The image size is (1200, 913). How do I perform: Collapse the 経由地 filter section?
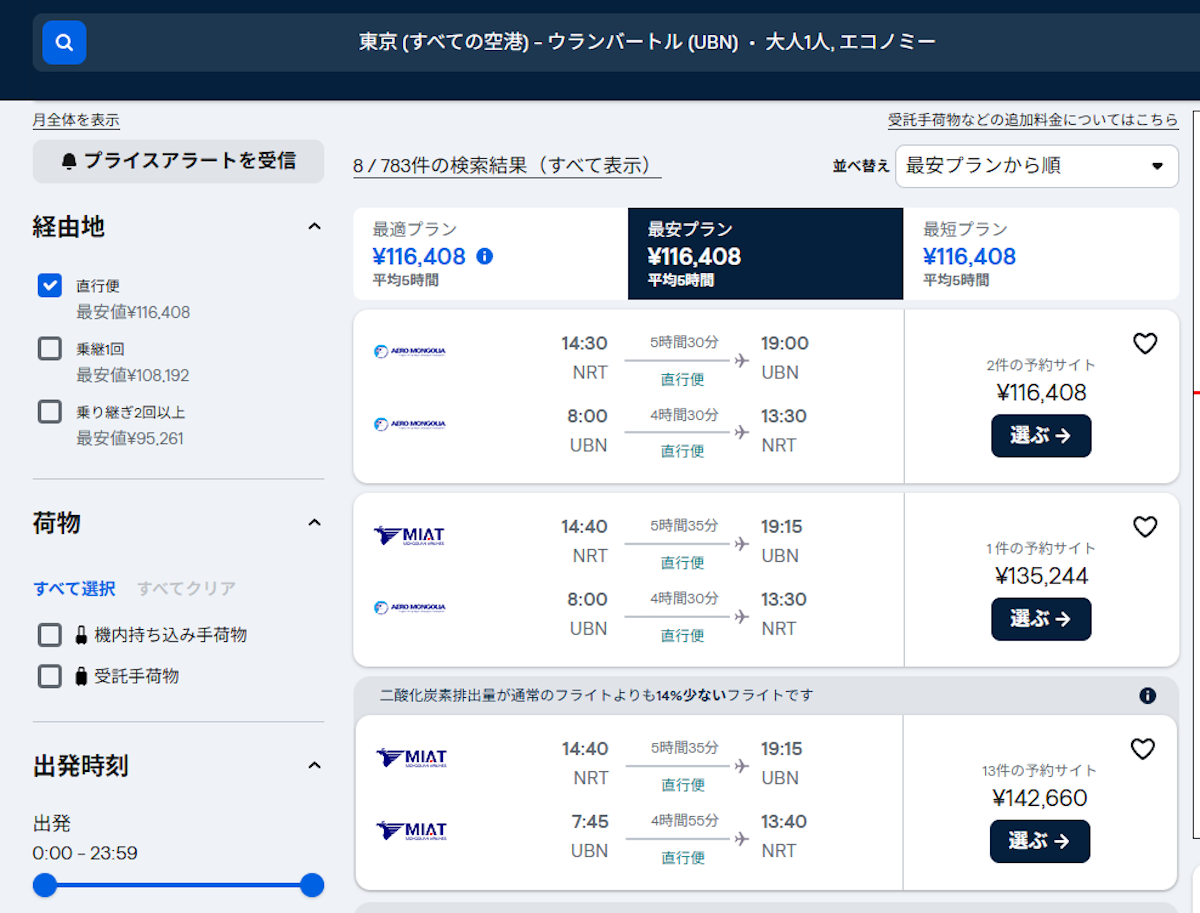314,227
